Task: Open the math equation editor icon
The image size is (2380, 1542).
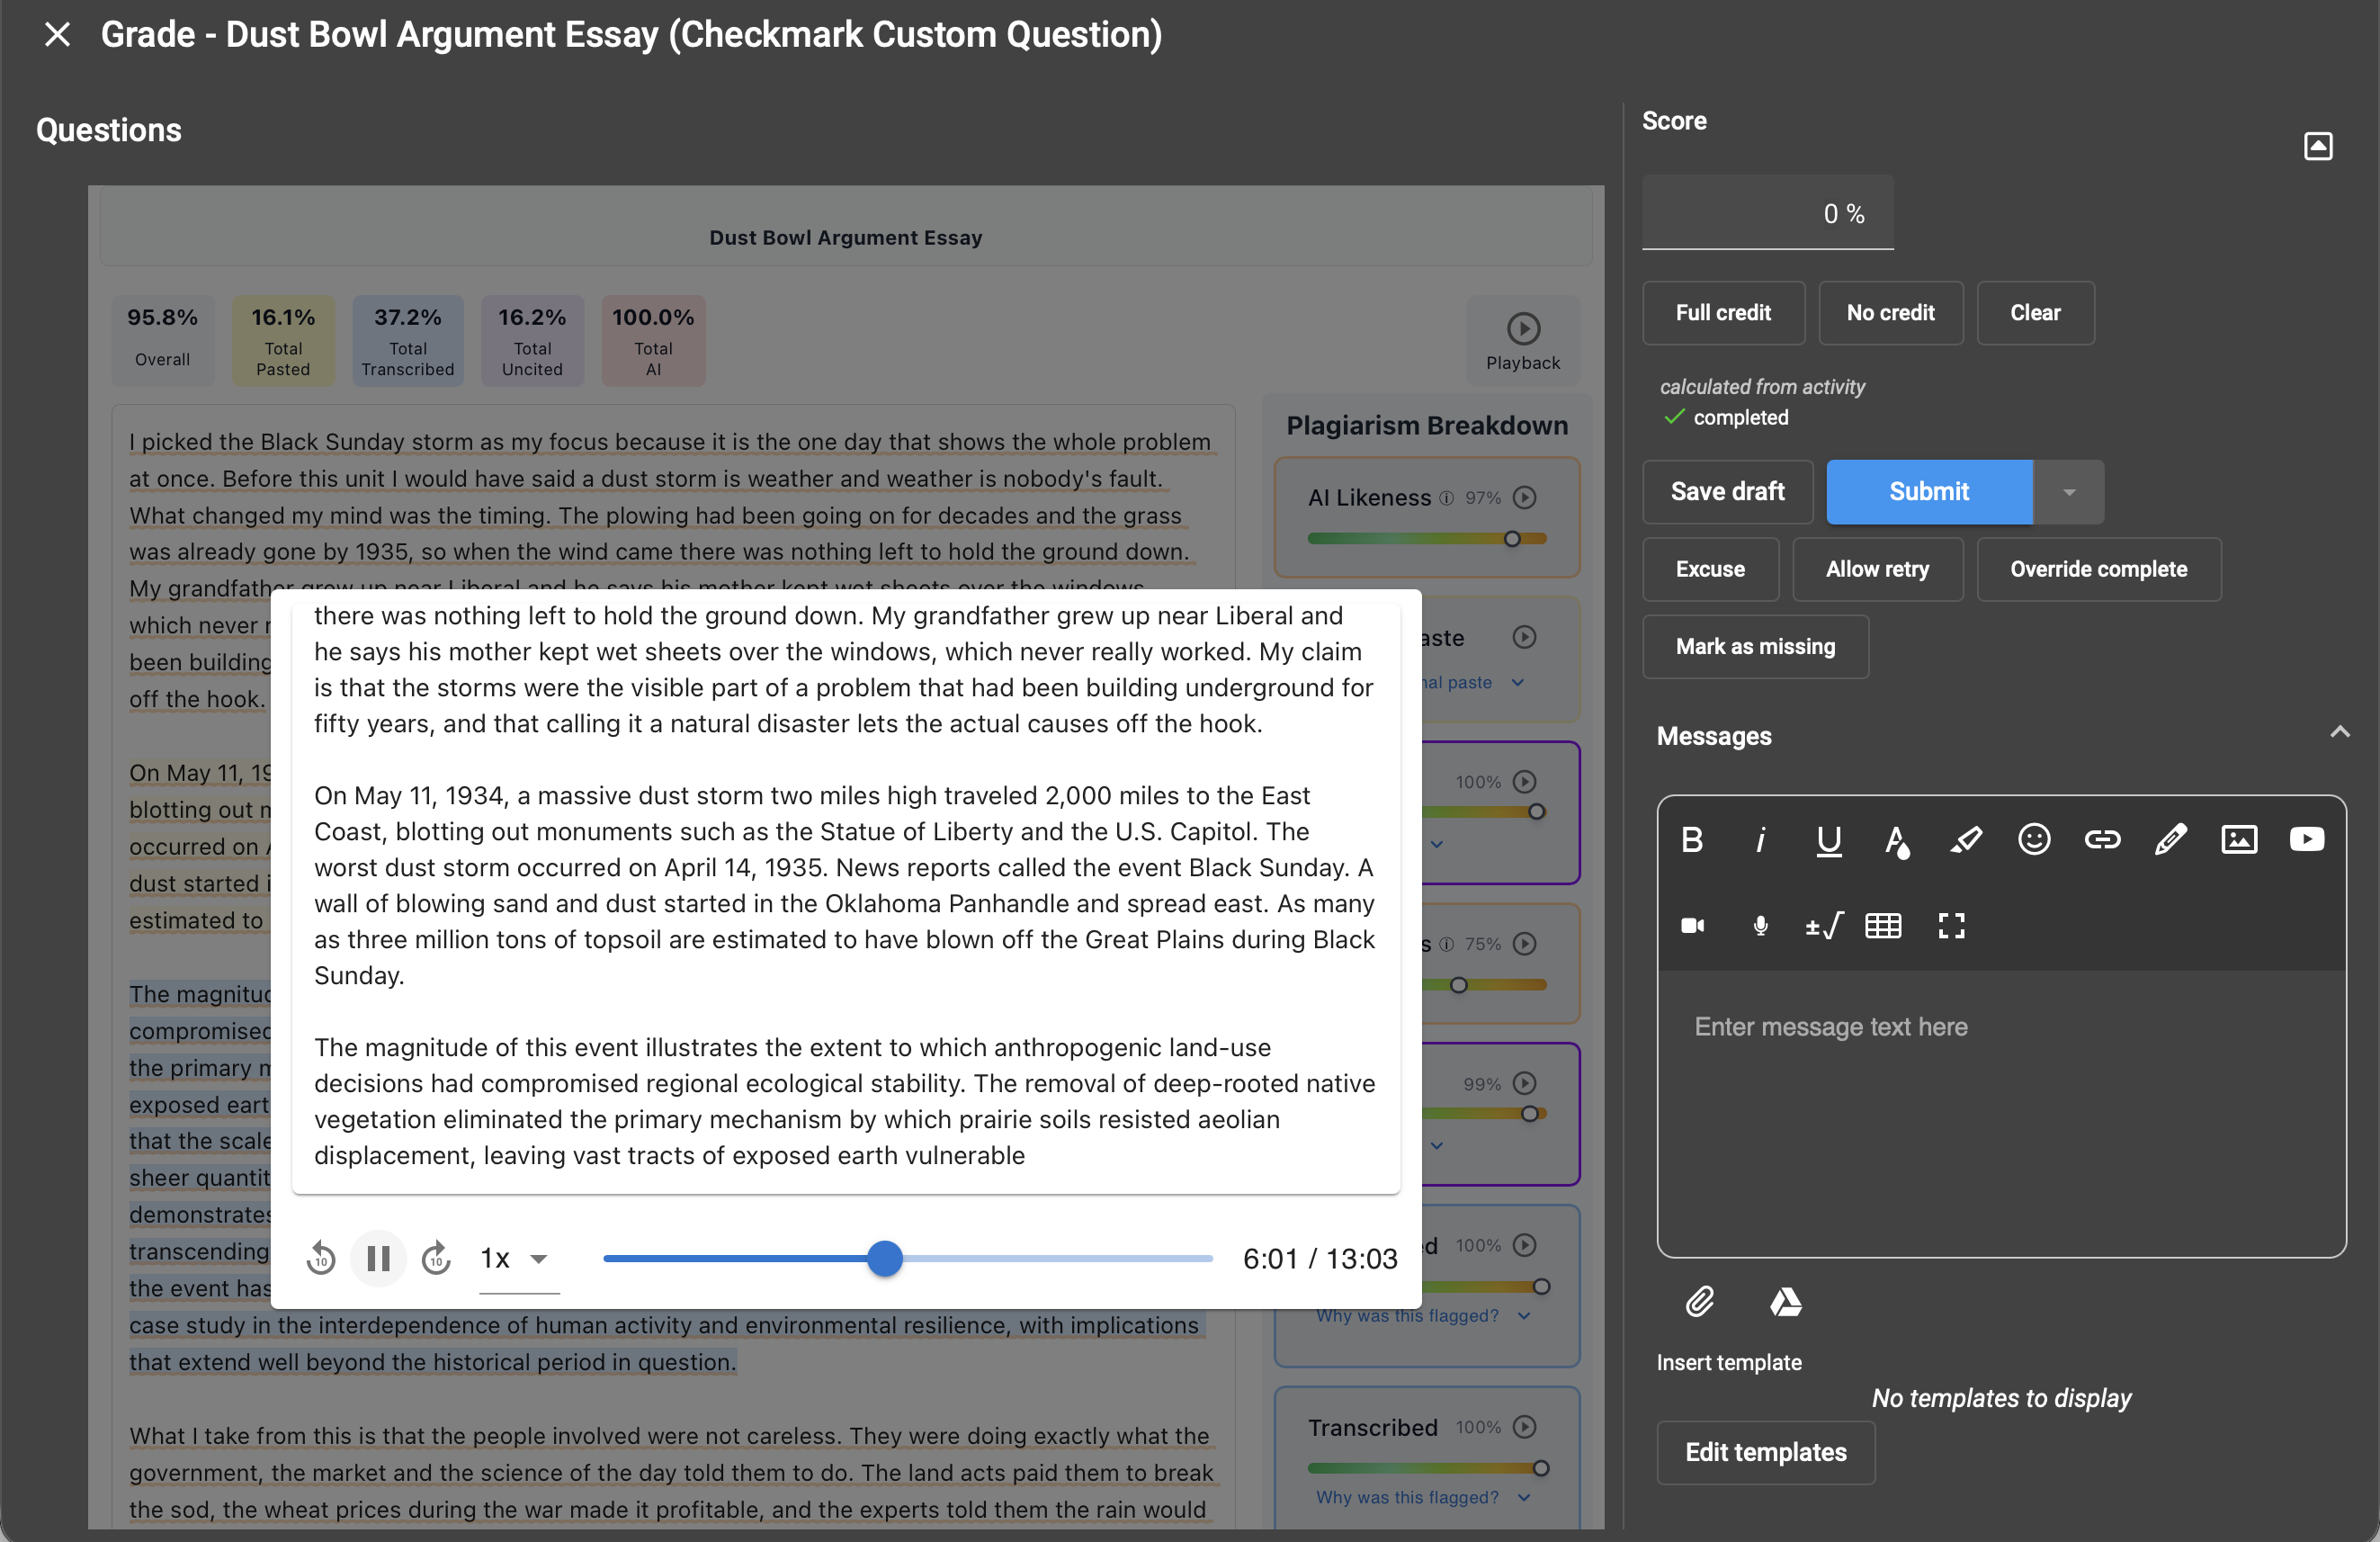Action: [1824, 926]
